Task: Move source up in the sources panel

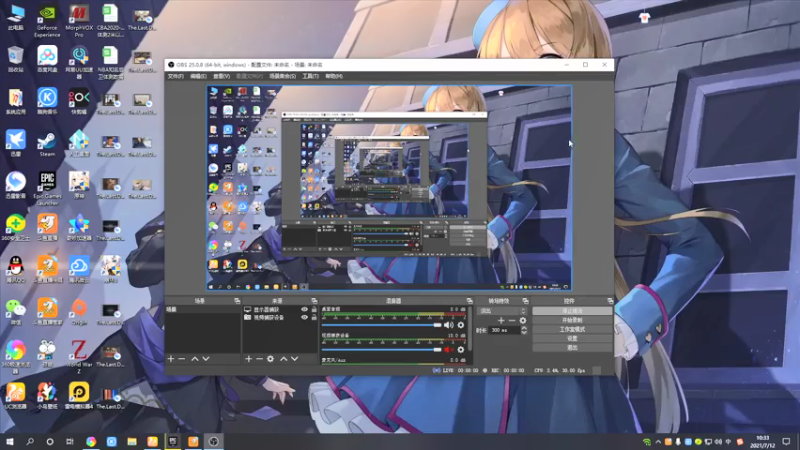Action: (284, 359)
